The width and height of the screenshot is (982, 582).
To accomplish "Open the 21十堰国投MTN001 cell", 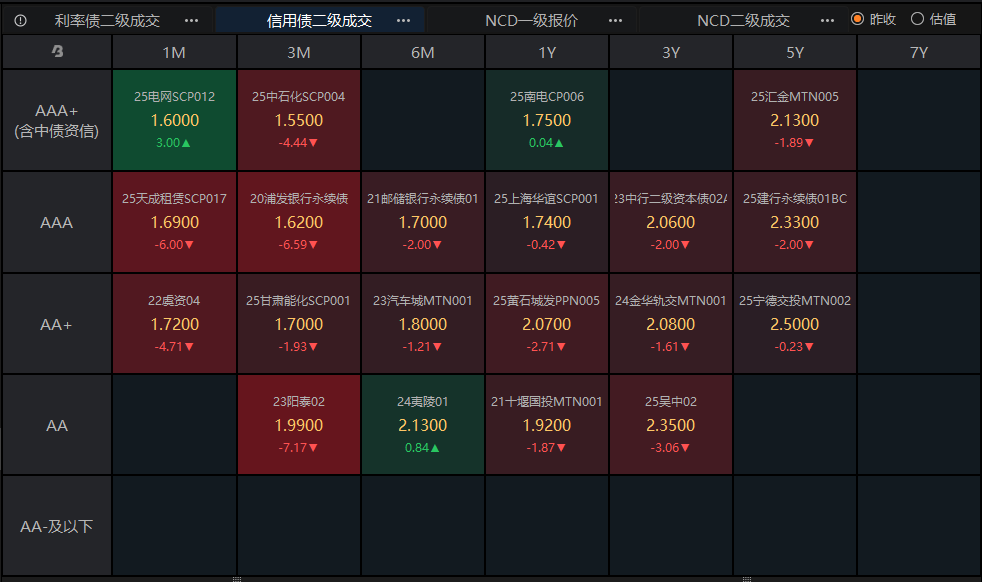I will 547,425.
